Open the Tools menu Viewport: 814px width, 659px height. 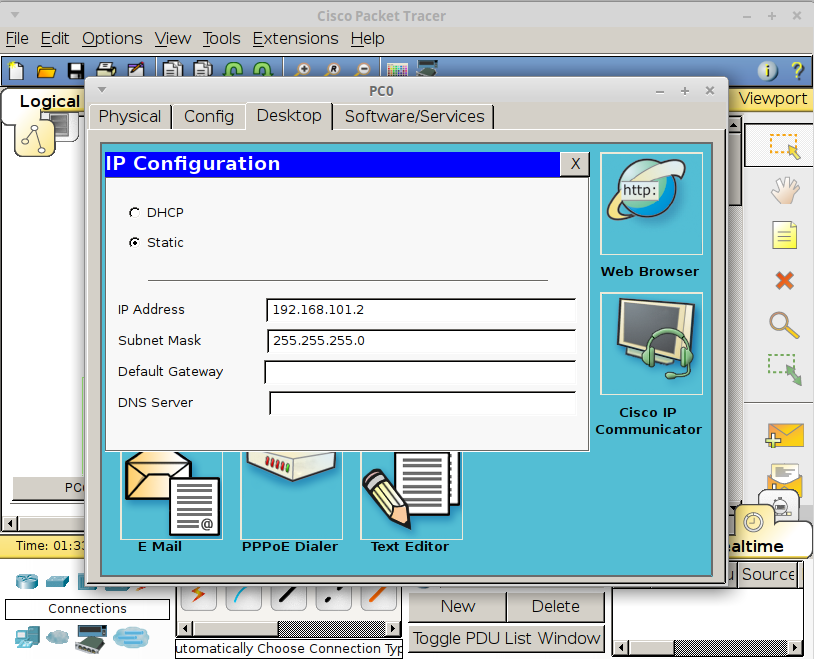(221, 39)
